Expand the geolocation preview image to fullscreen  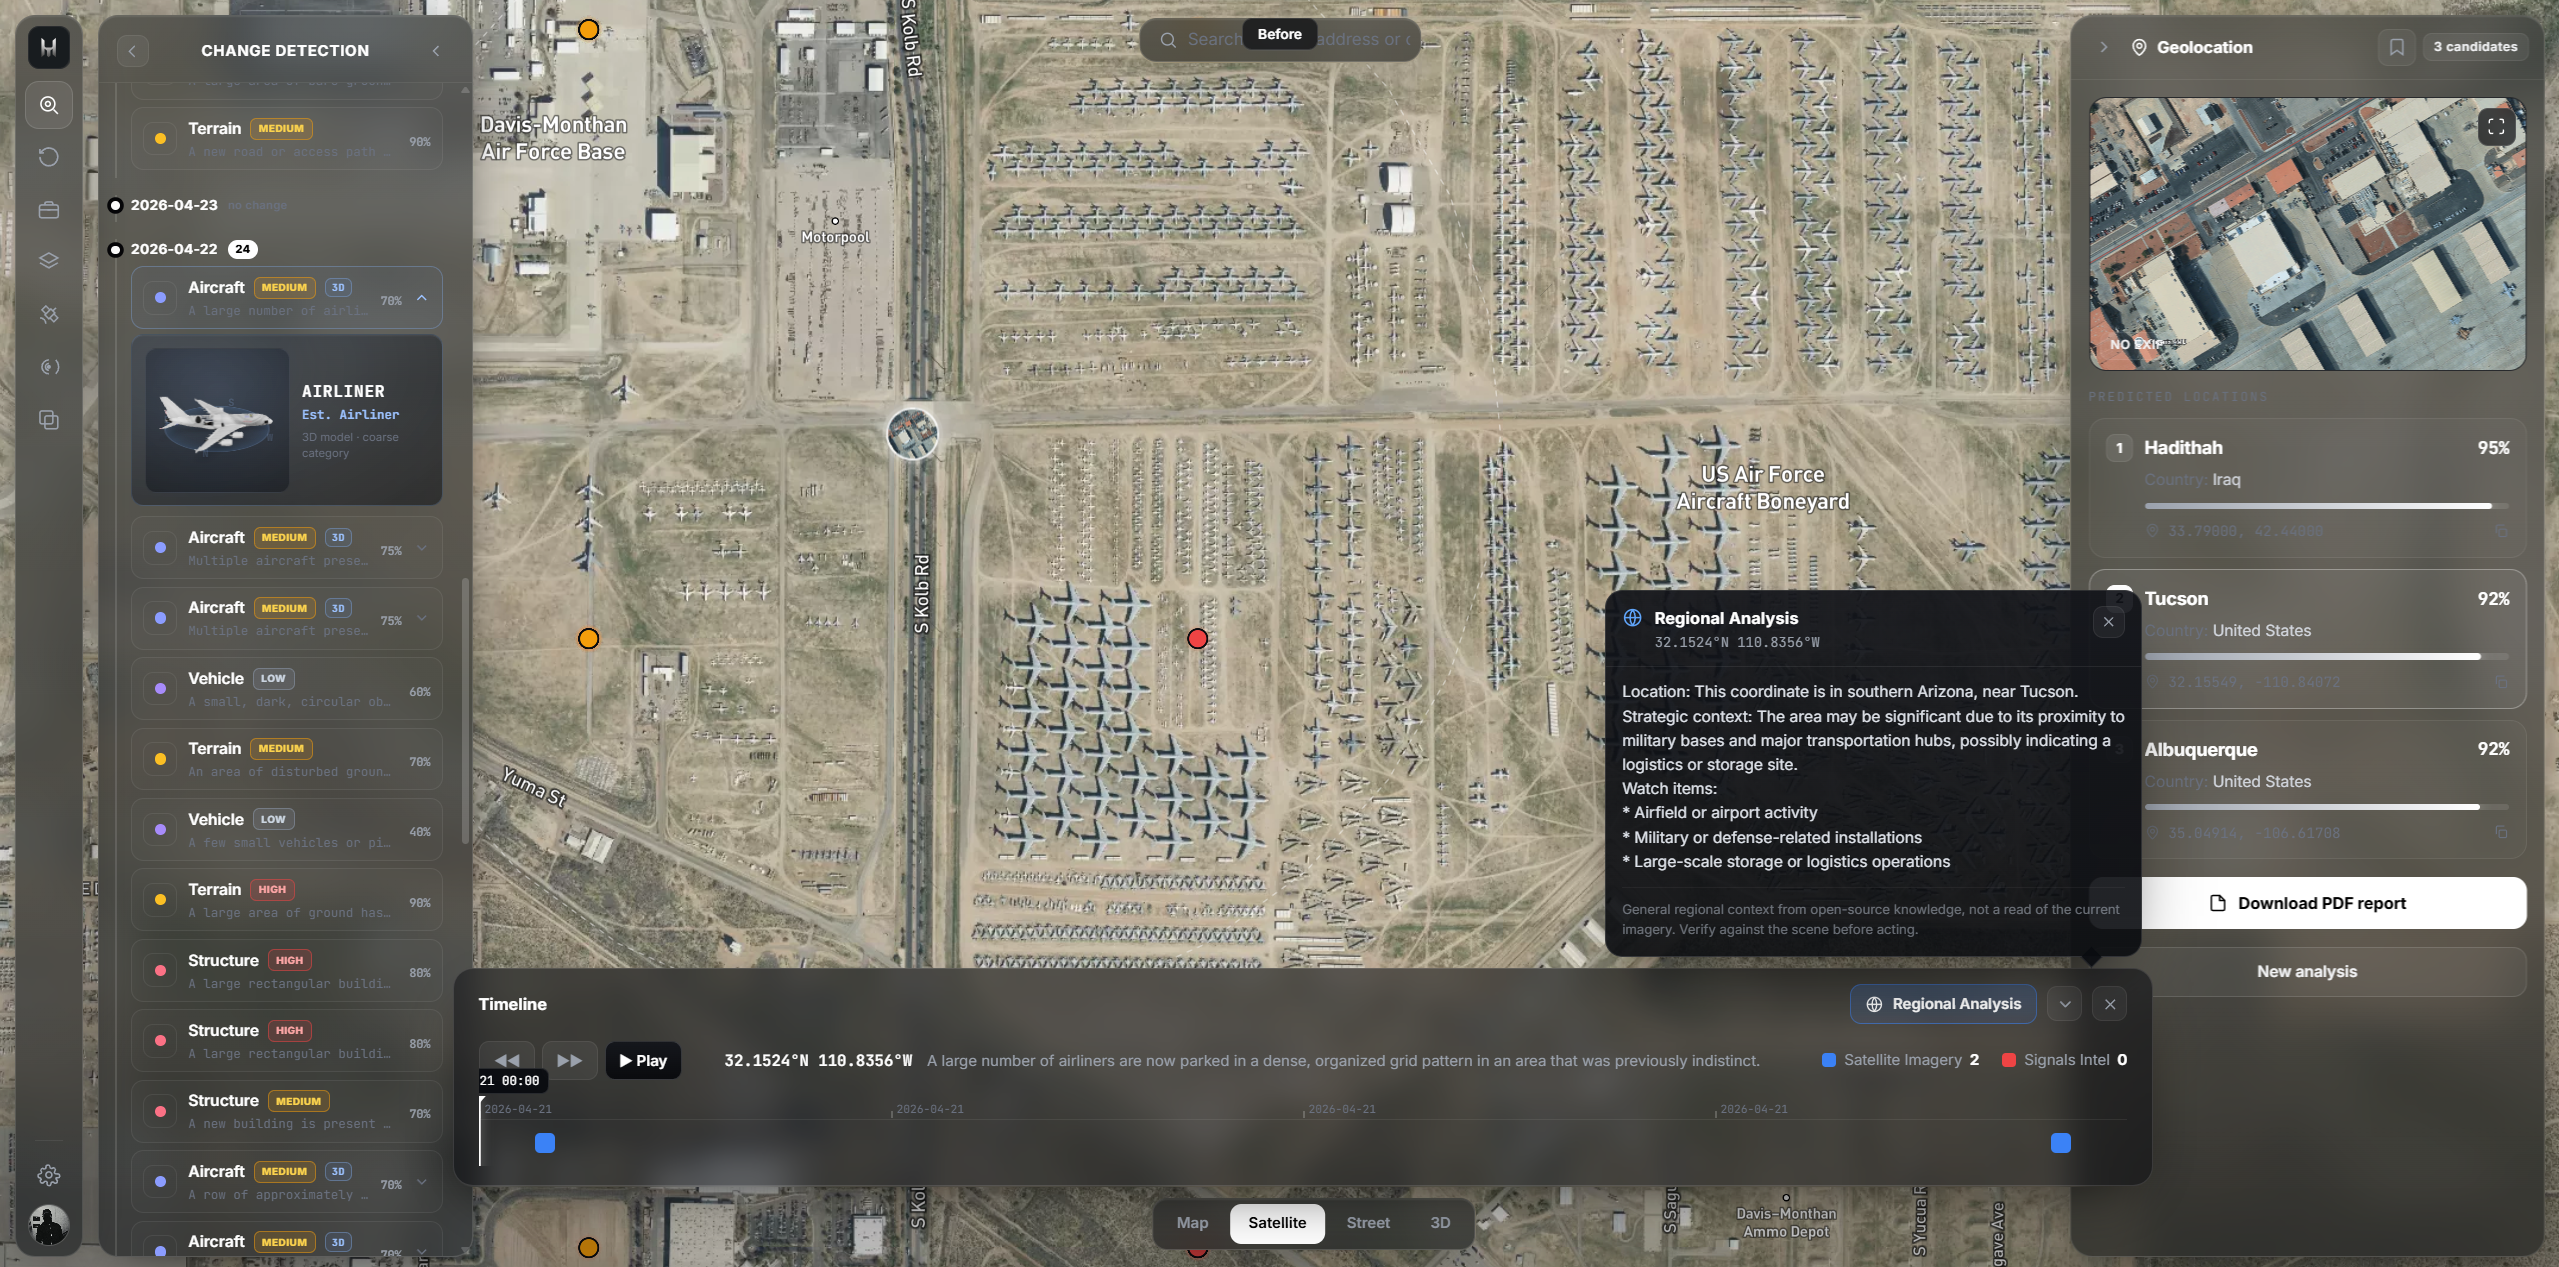click(2496, 126)
